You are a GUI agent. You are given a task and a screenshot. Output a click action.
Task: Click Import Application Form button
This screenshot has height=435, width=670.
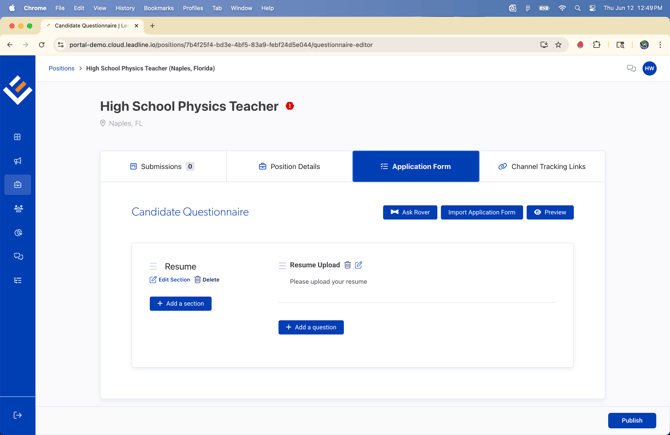coord(481,212)
